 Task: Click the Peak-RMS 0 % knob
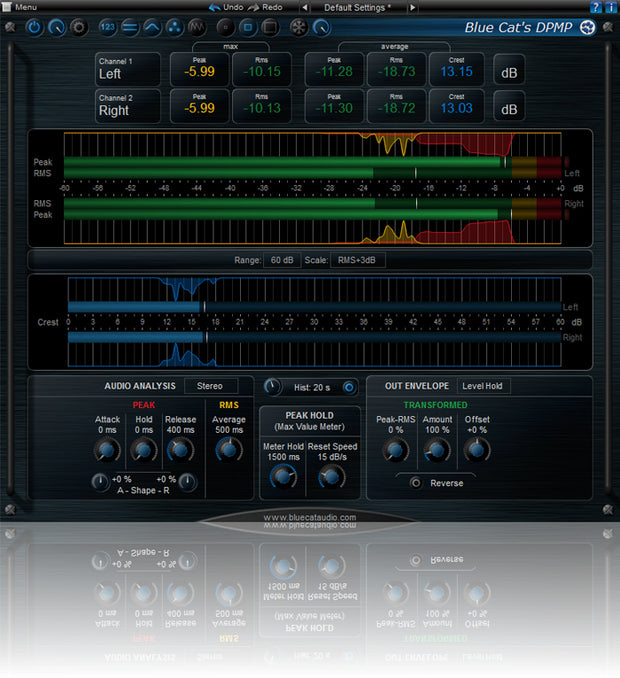tap(395, 450)
